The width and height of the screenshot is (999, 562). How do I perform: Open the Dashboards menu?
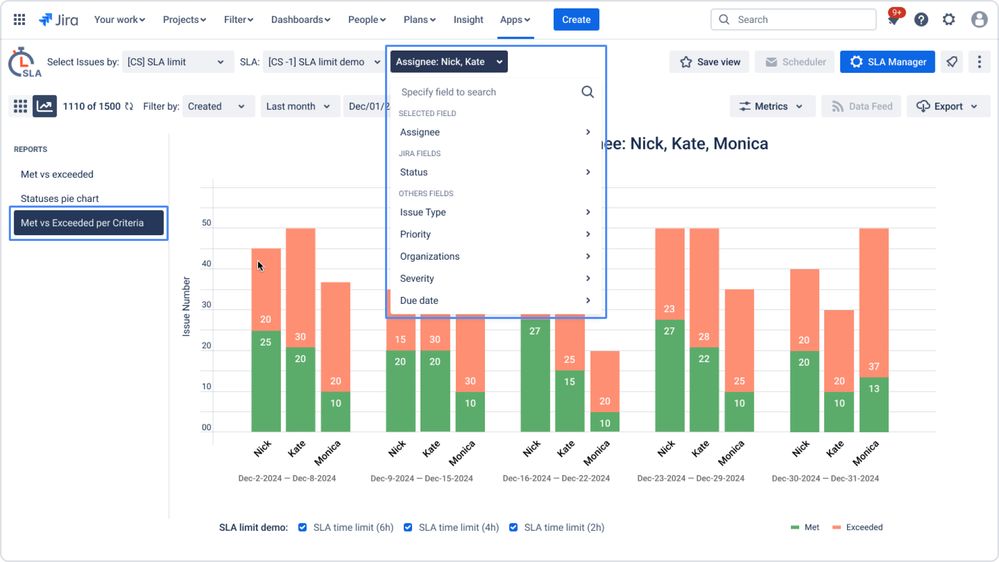point(301,20)
